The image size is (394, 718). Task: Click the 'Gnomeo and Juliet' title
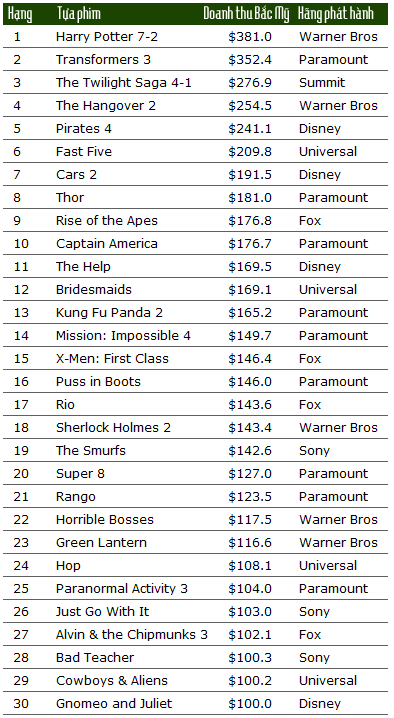point(114,703)
